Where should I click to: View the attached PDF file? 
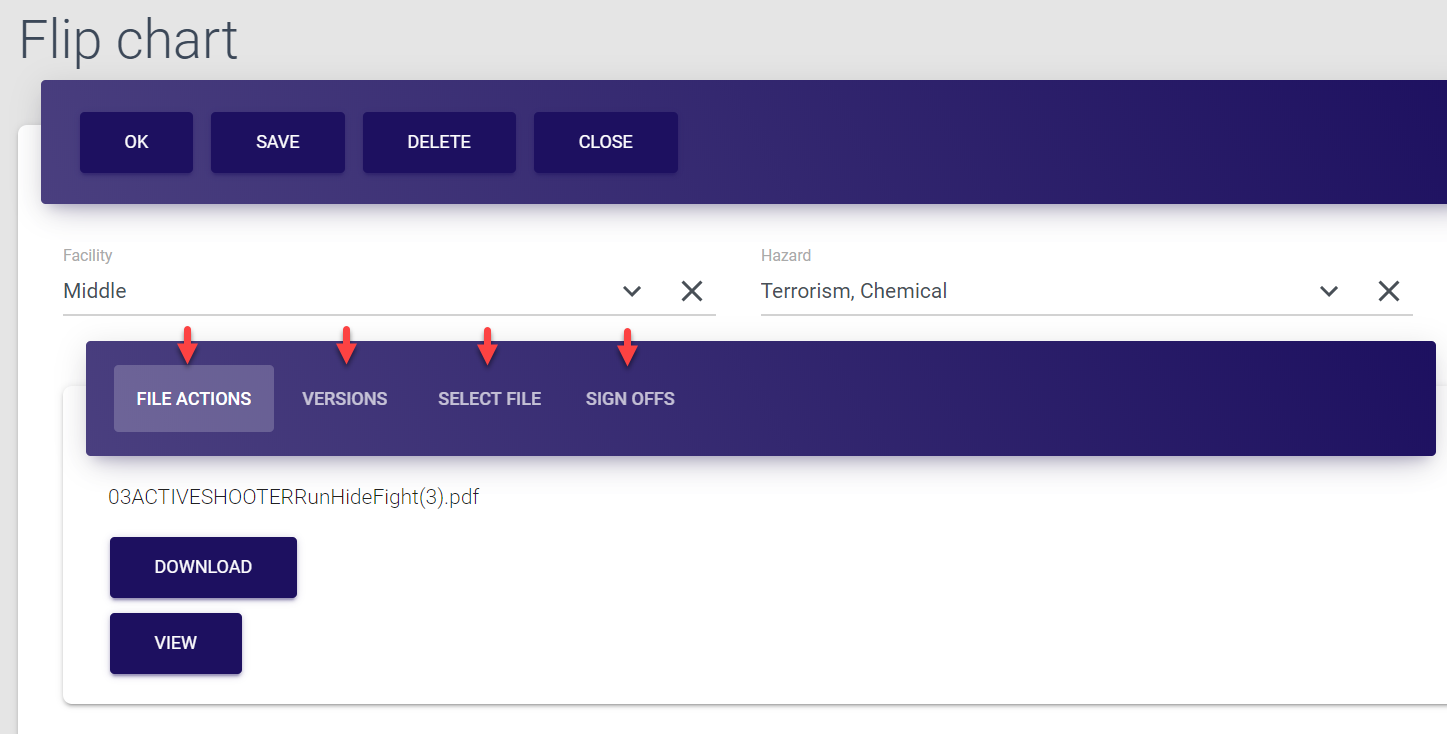tap(176, 643)
